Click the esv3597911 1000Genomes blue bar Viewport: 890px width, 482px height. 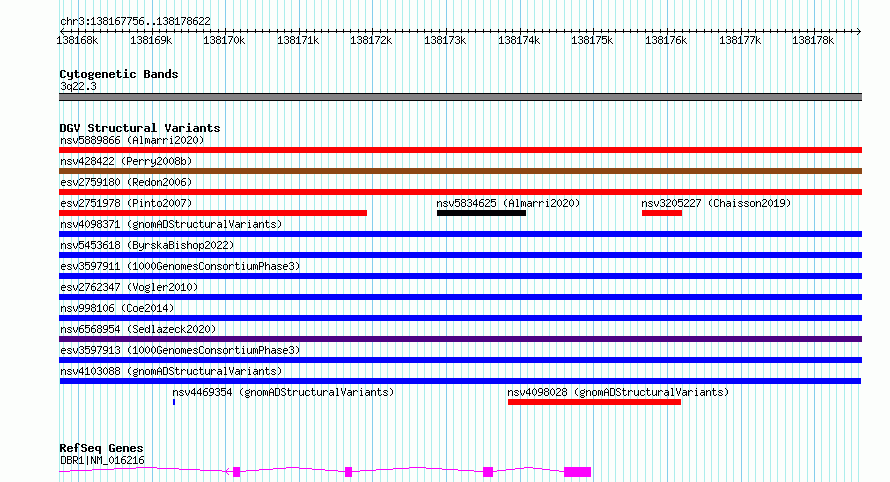(x=460, y=276)
